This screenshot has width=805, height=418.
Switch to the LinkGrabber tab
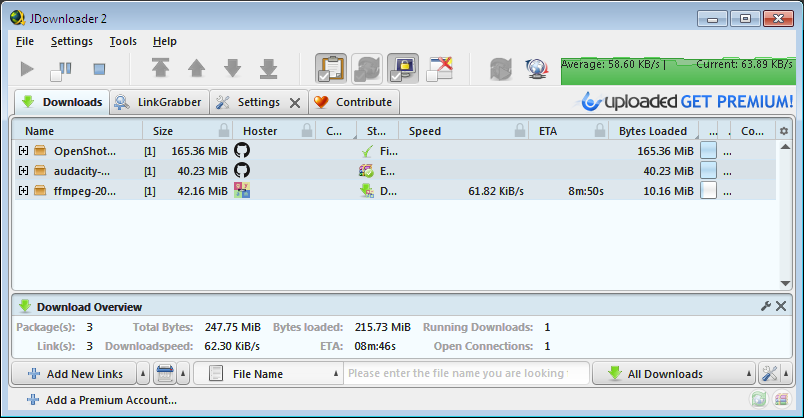[159, 102]
